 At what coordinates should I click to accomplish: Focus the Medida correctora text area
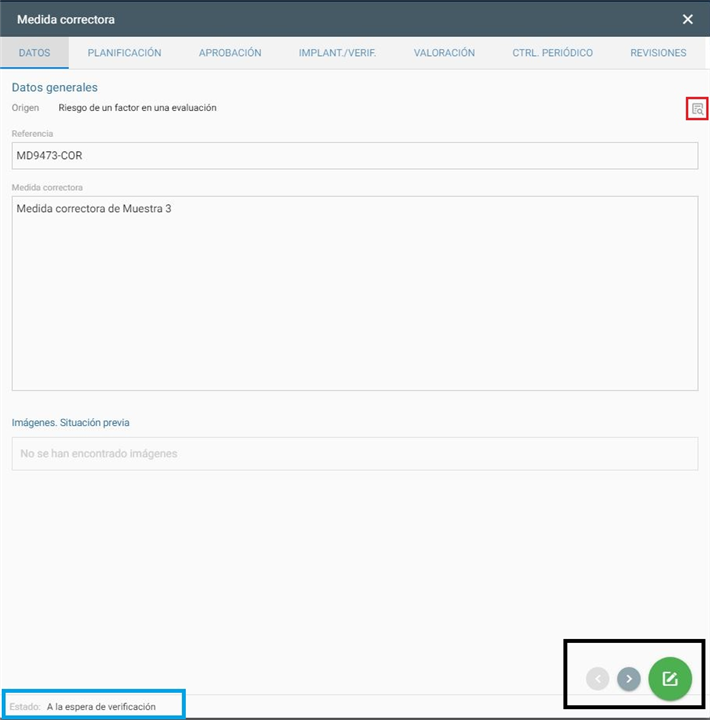354,292
